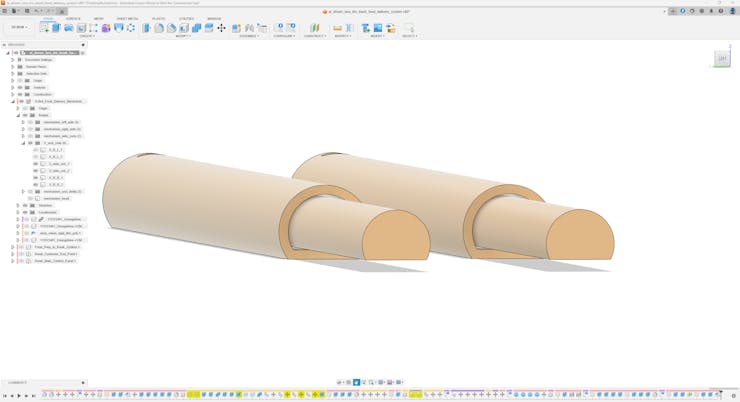Hide the Bodies folder via eye icon
The width and height of the screenshot is (740, 402).
[x=25, y=115]
